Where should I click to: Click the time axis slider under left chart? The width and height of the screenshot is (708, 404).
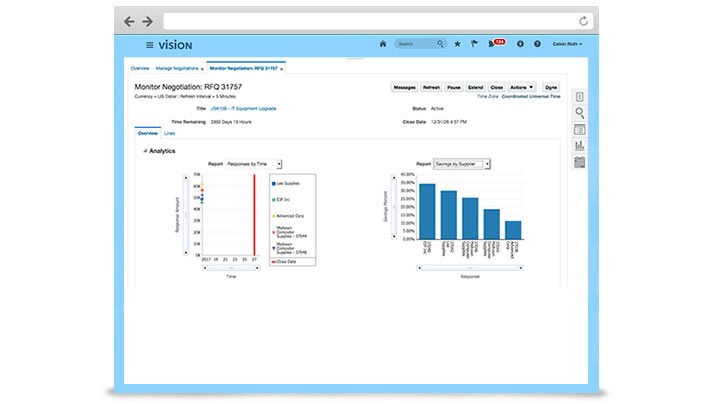coord(231,268)
